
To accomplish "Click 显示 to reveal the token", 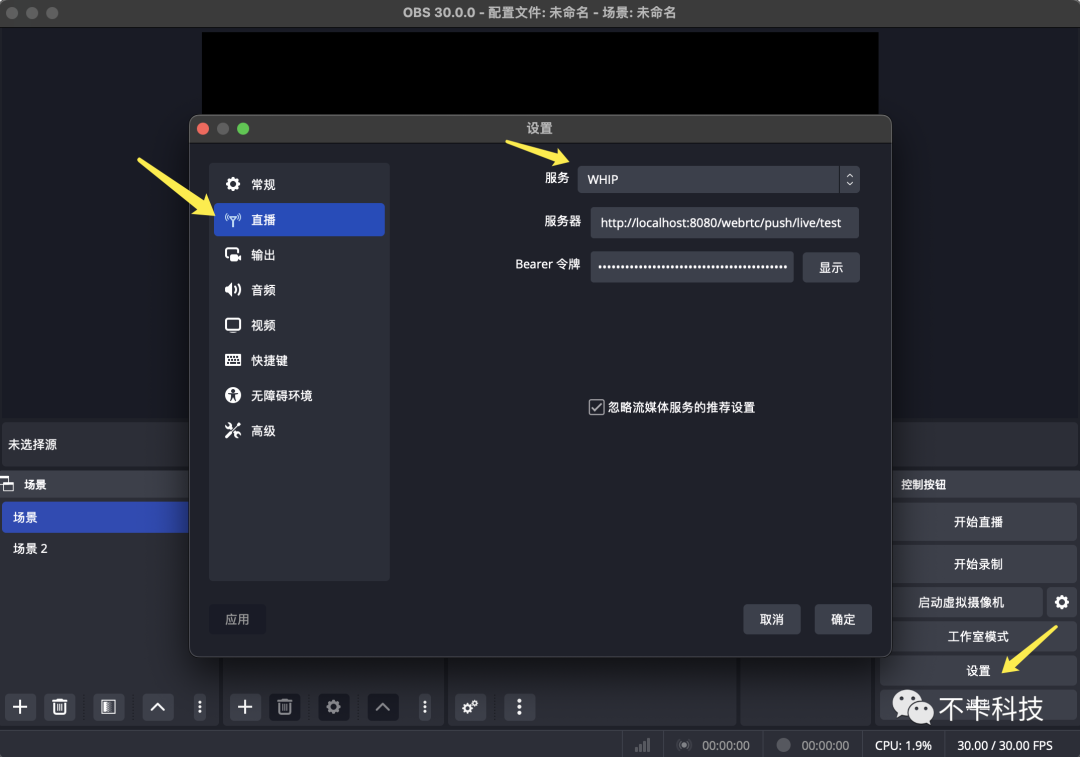I will tap(831, 267).
